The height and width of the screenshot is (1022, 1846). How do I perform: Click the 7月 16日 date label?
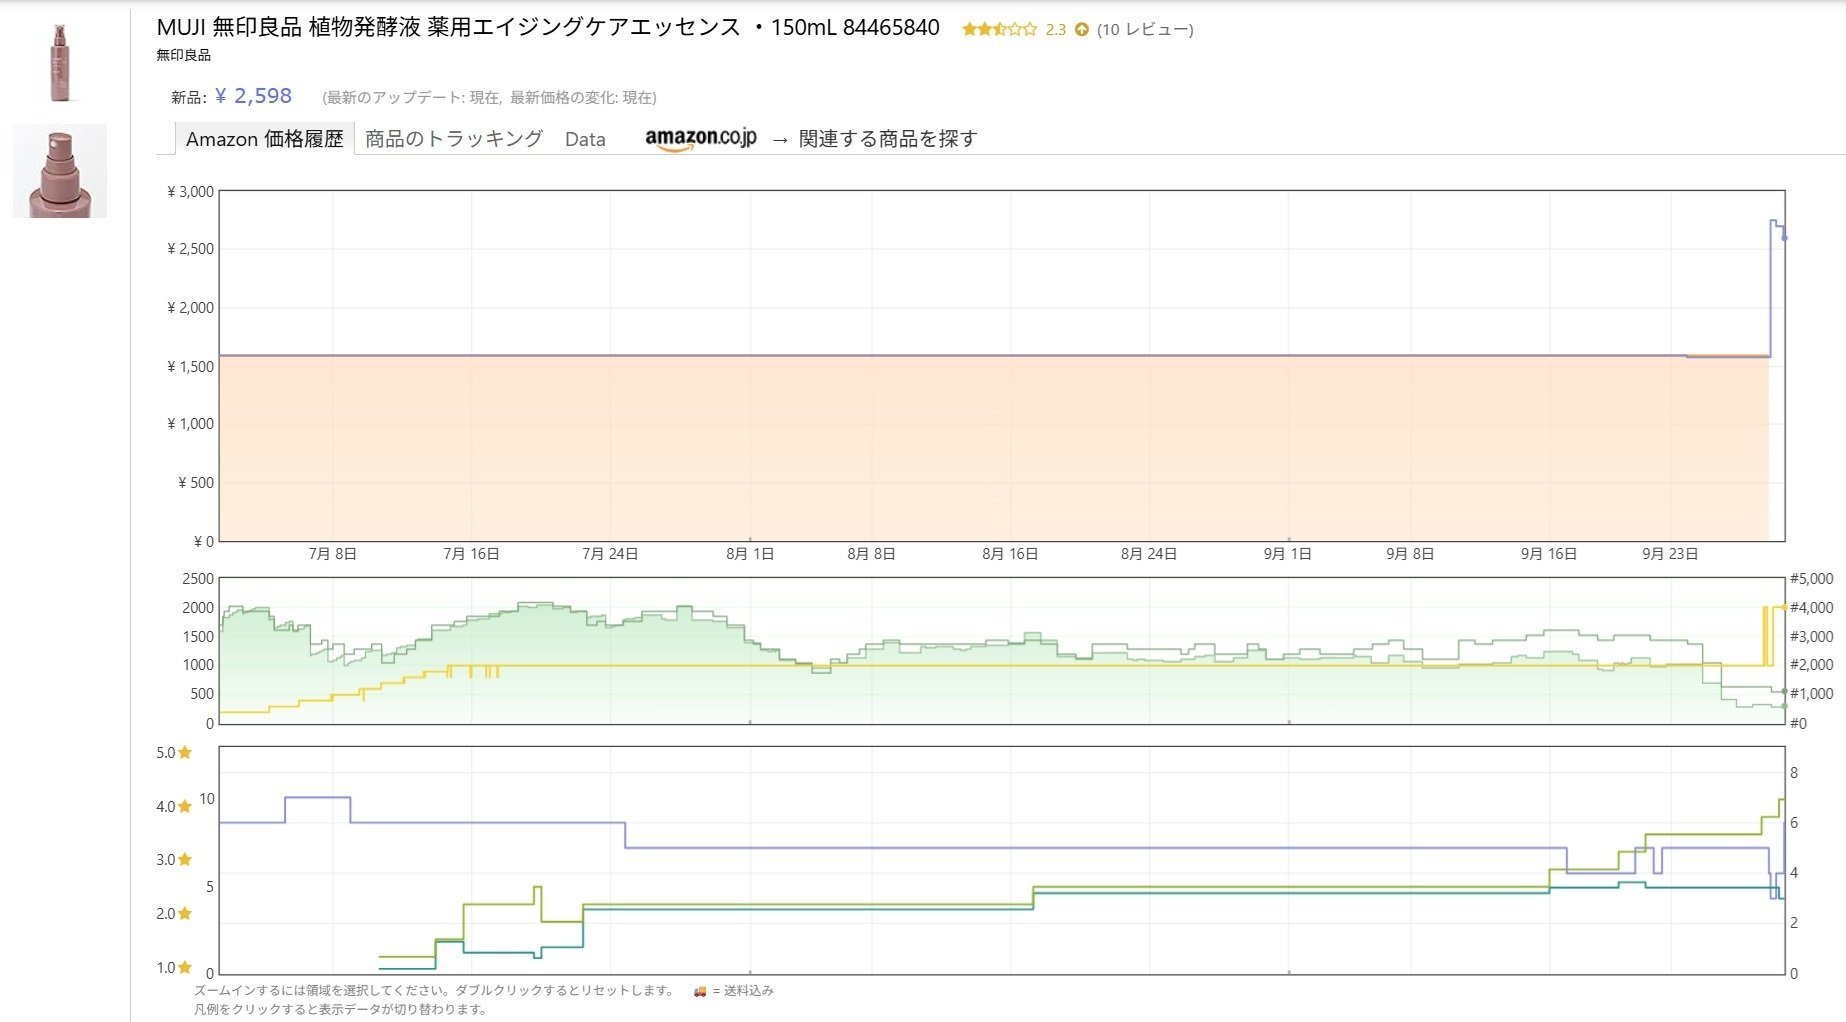[x=471, y=554]
